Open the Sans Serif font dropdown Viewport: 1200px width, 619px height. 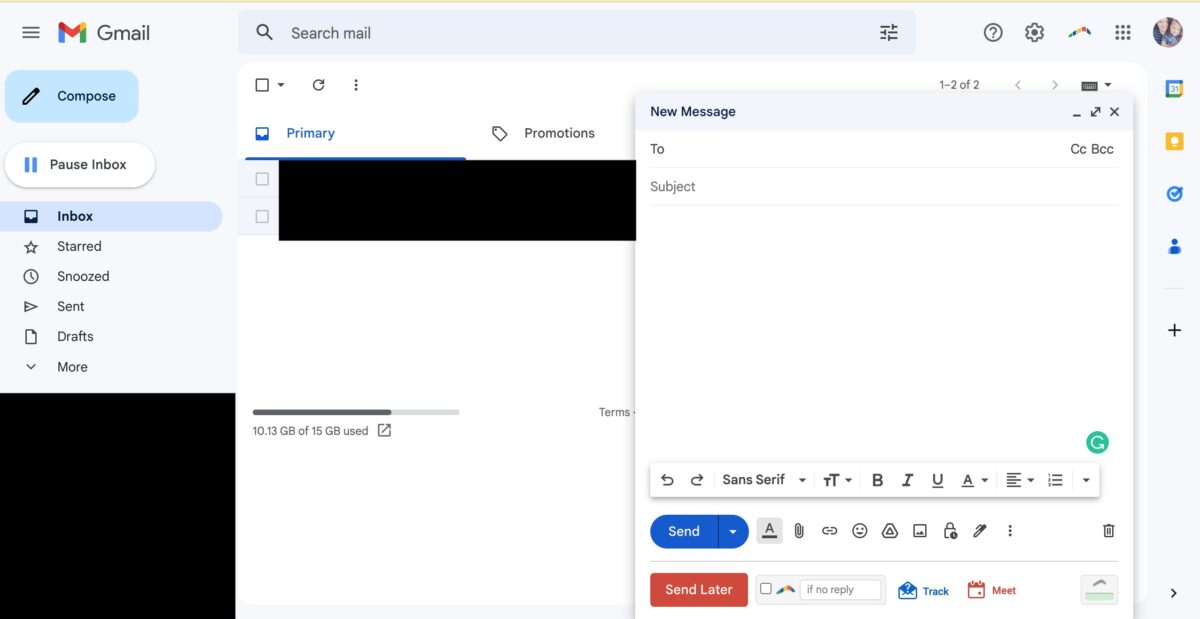[764, 480]
